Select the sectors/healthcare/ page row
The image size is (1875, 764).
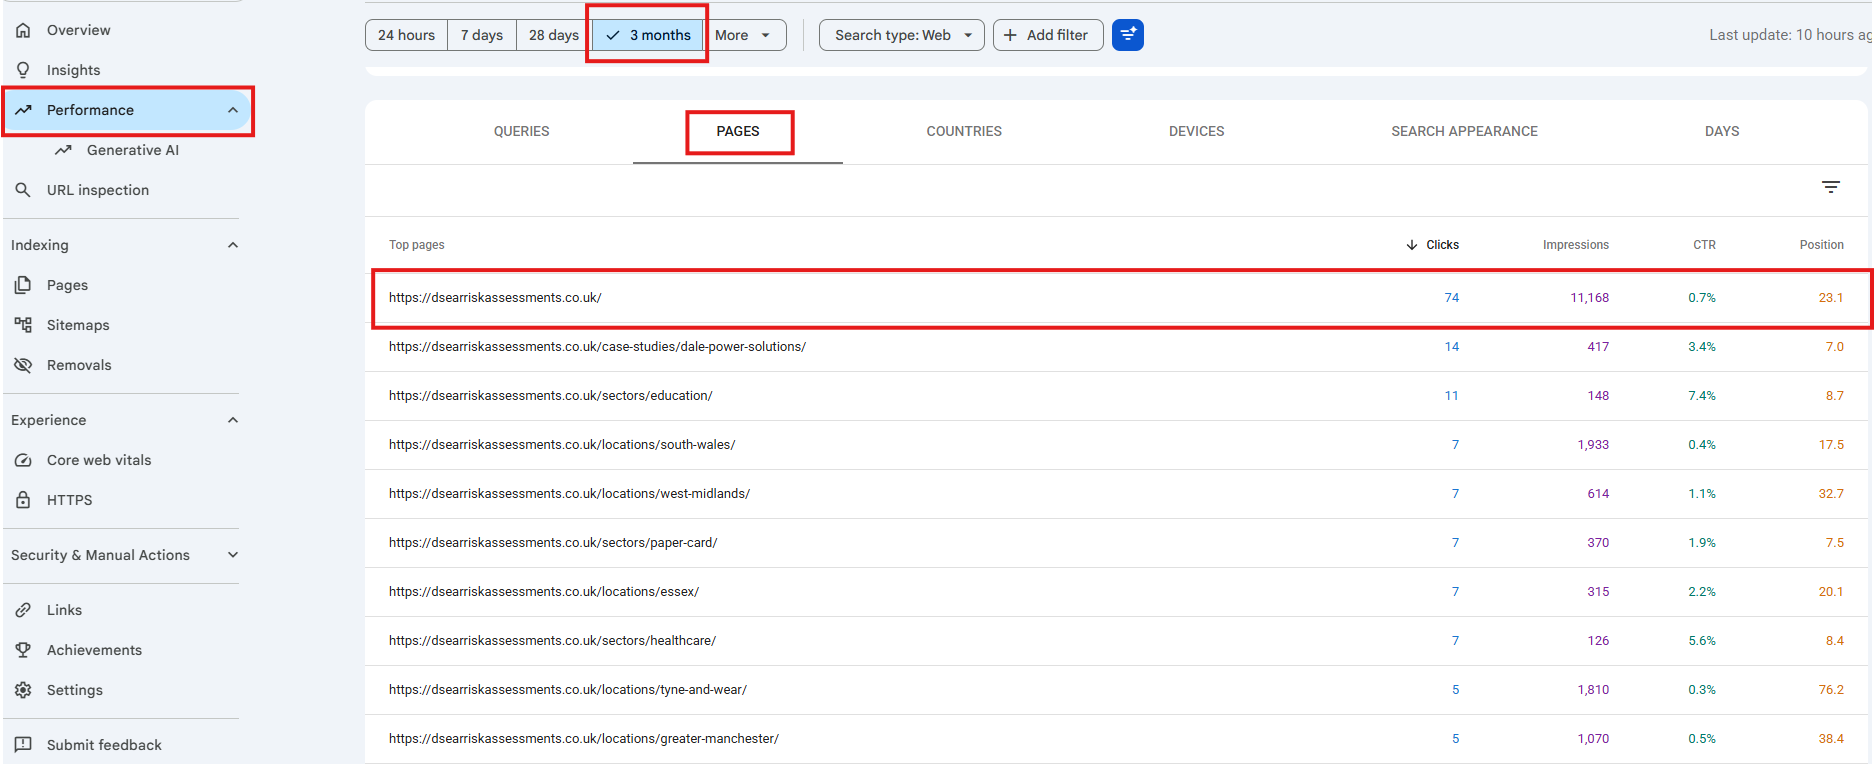click(1116, 641)
